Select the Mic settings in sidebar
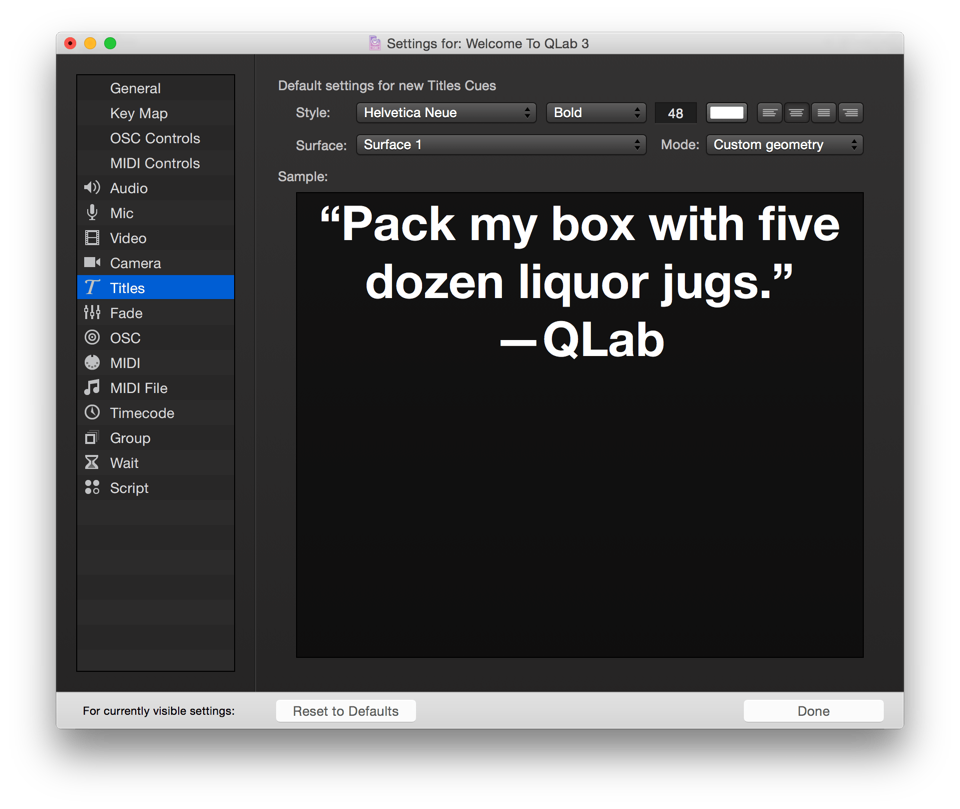The image size is (960, 809). tap(121, 213)
